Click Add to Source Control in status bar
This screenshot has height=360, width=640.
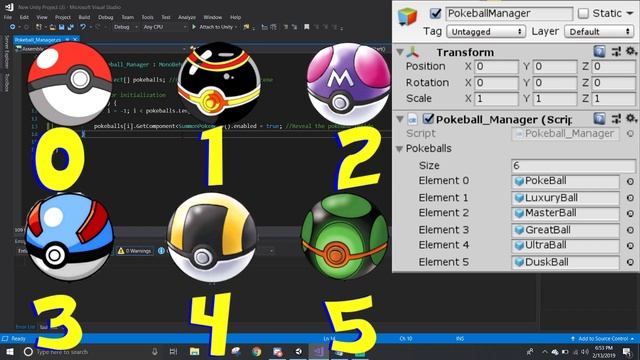point(602,339)
